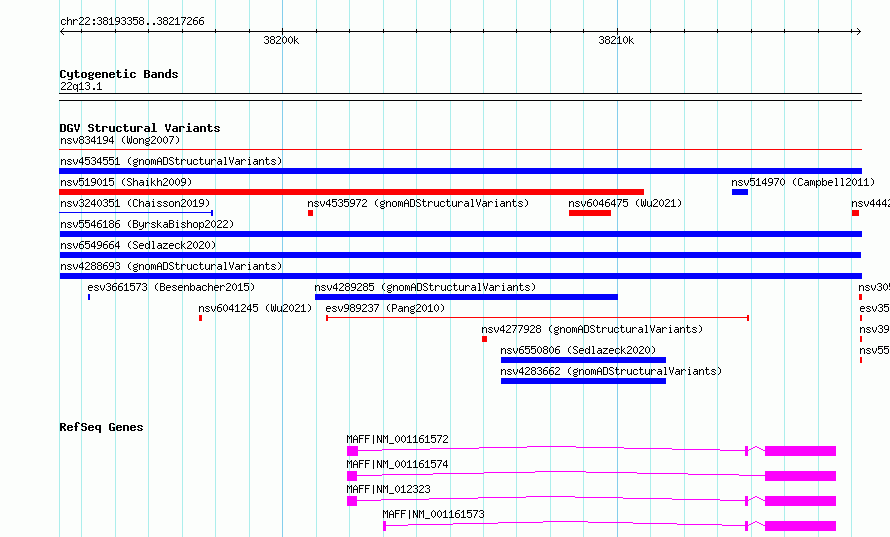
Task: Click the MAFF|NM_012323 transcript label
Action: point(388,489)
